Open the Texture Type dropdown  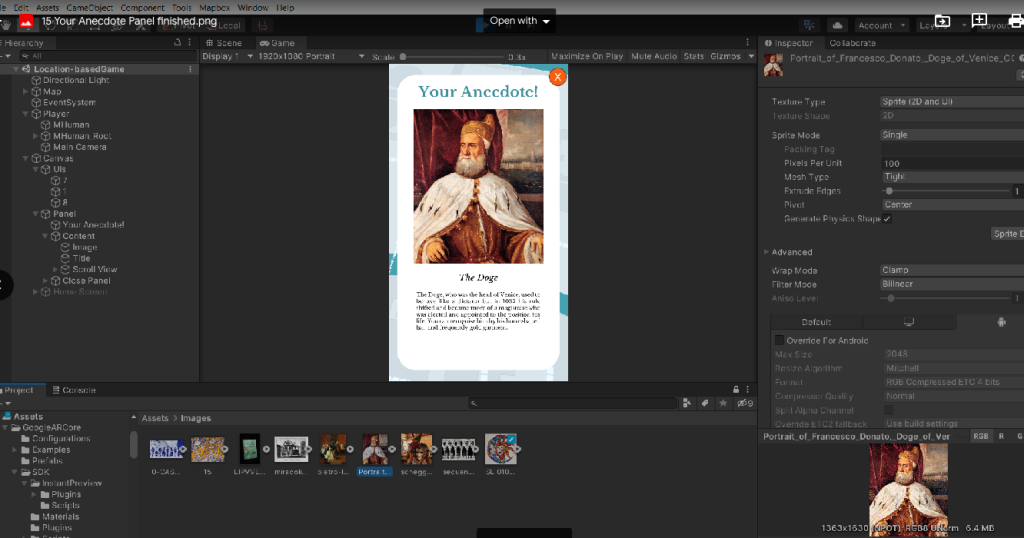pos(952,102)
